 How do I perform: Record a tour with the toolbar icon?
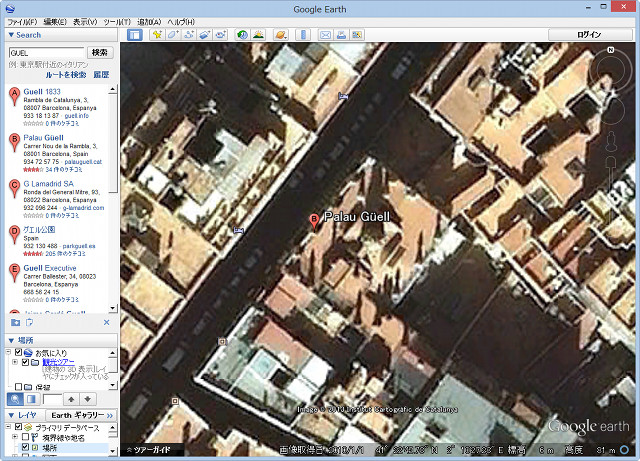(x=221, y=35)
